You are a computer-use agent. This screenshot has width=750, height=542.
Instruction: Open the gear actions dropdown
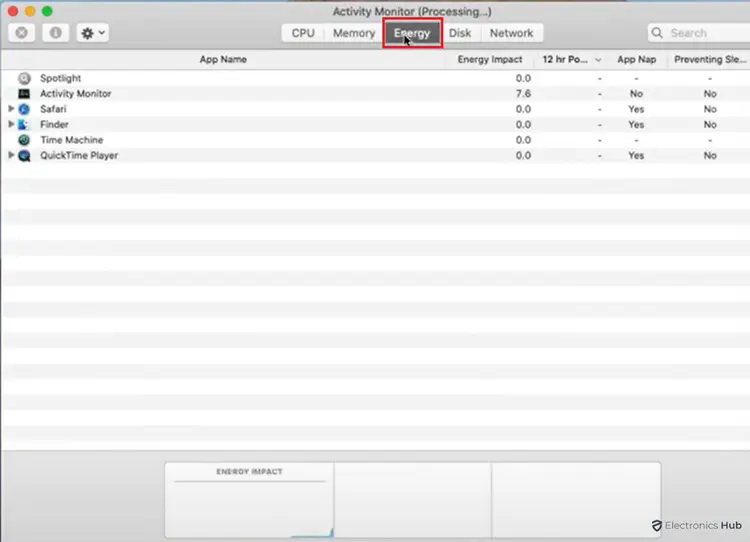pos(93,33)
